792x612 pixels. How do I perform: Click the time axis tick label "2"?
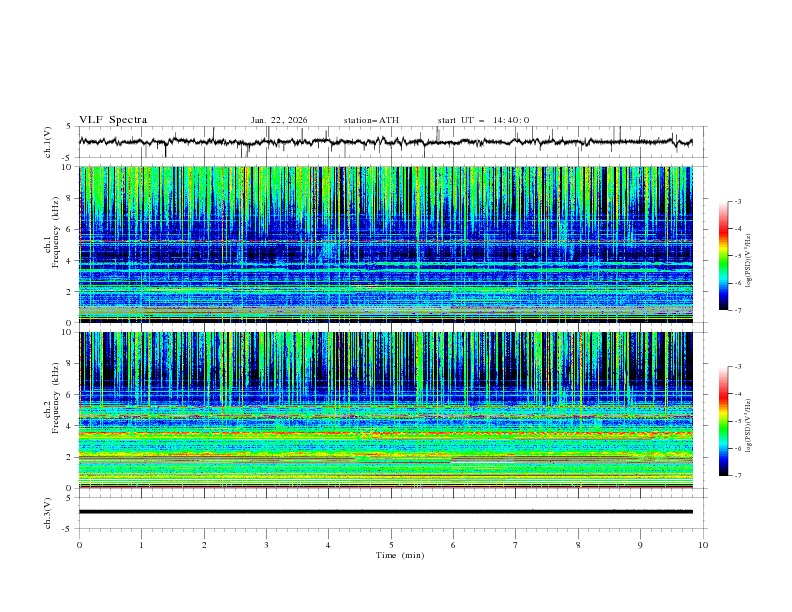click(204, 545)
